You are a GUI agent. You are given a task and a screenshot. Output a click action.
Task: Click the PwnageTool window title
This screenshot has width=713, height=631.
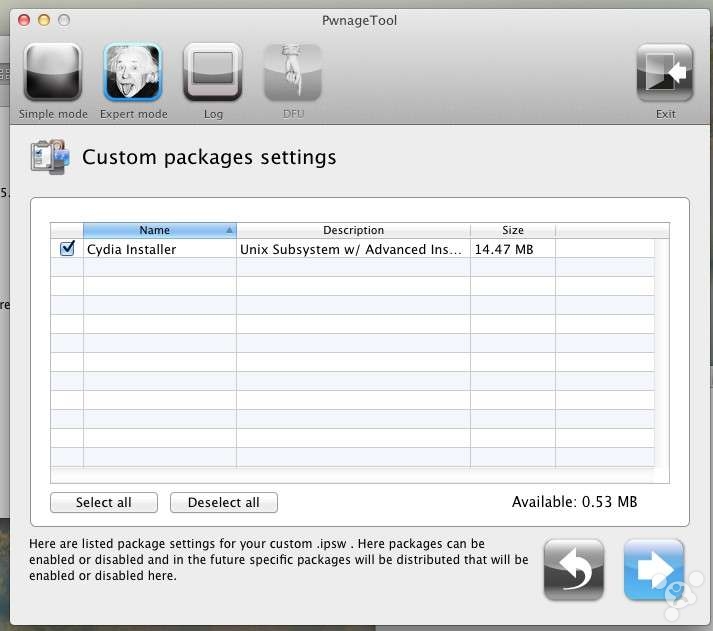359,20
